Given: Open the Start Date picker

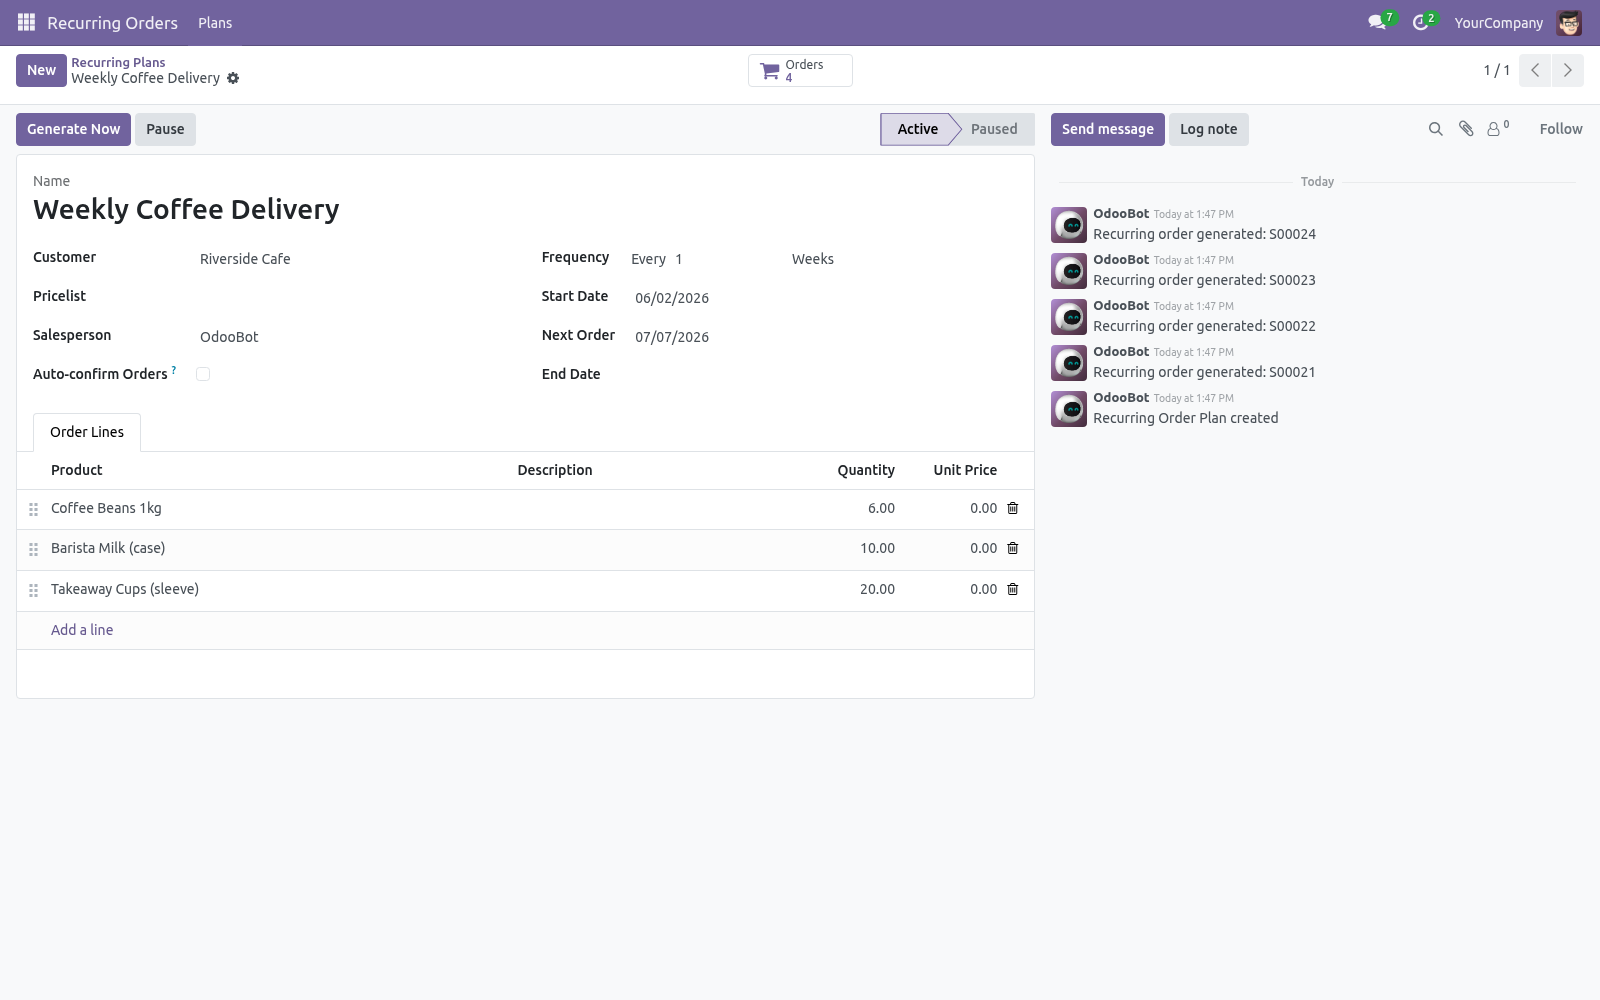Looking at the screenshot, I should click(824, 298).
